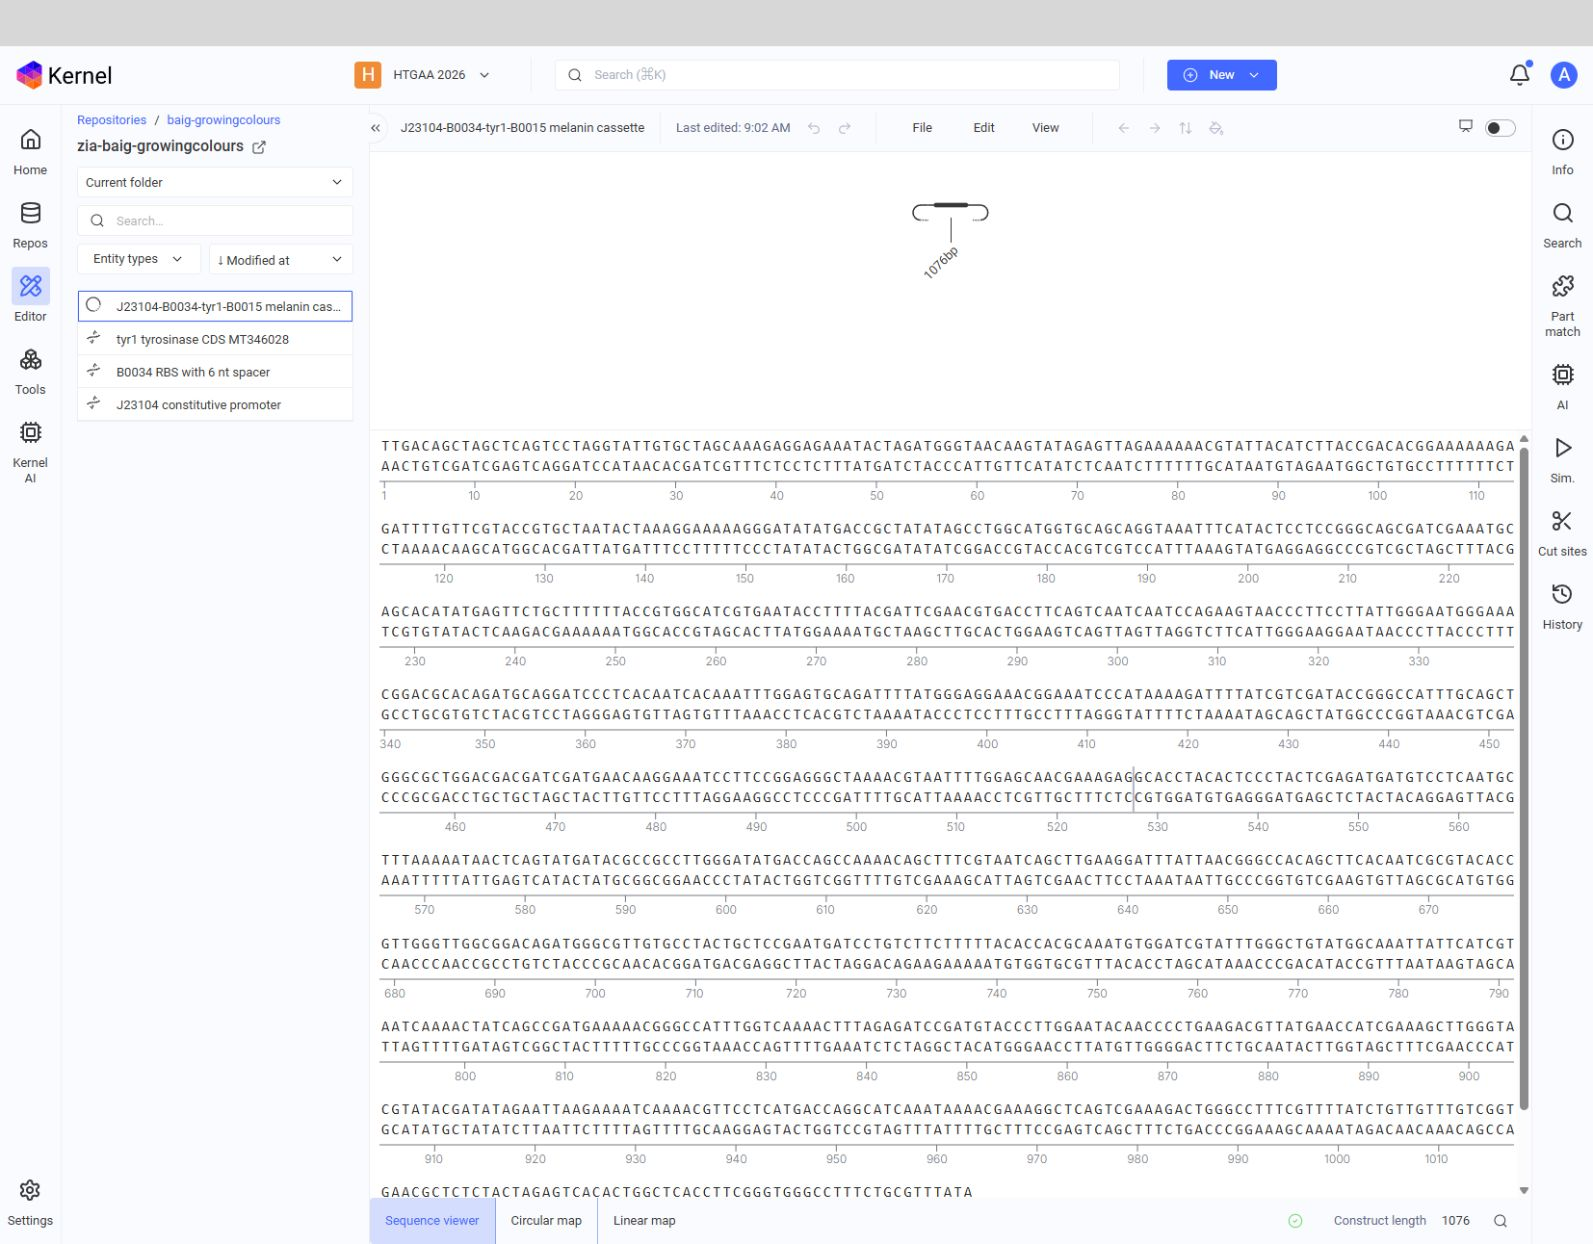The width and height of the screenshot is (1593, 1244).
Task: Click the repository Search field
Action: (x=215, y=221)
